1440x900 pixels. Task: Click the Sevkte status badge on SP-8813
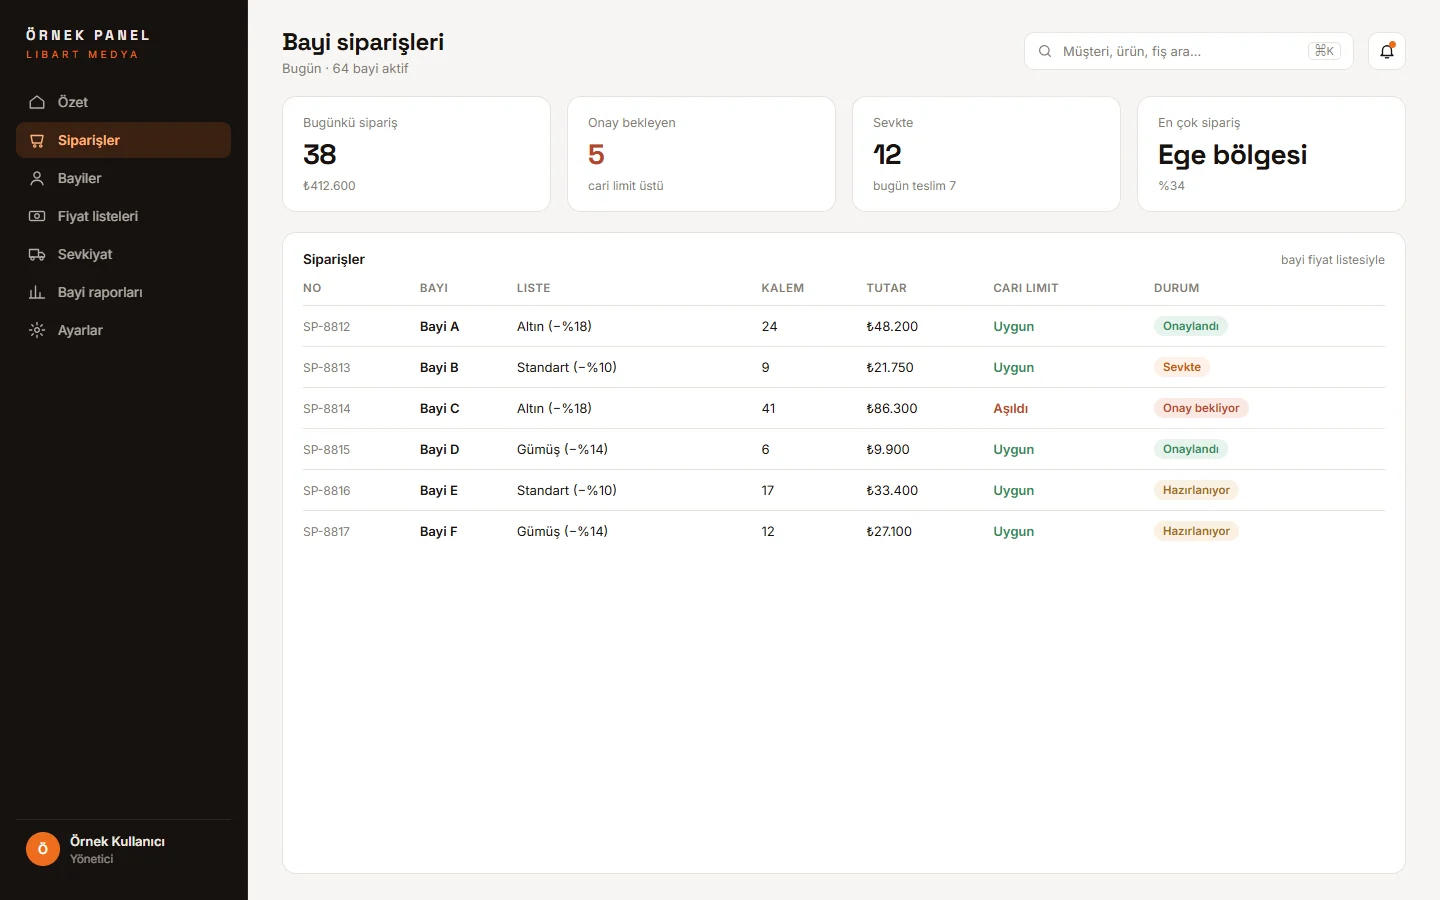coord(1182,367)
